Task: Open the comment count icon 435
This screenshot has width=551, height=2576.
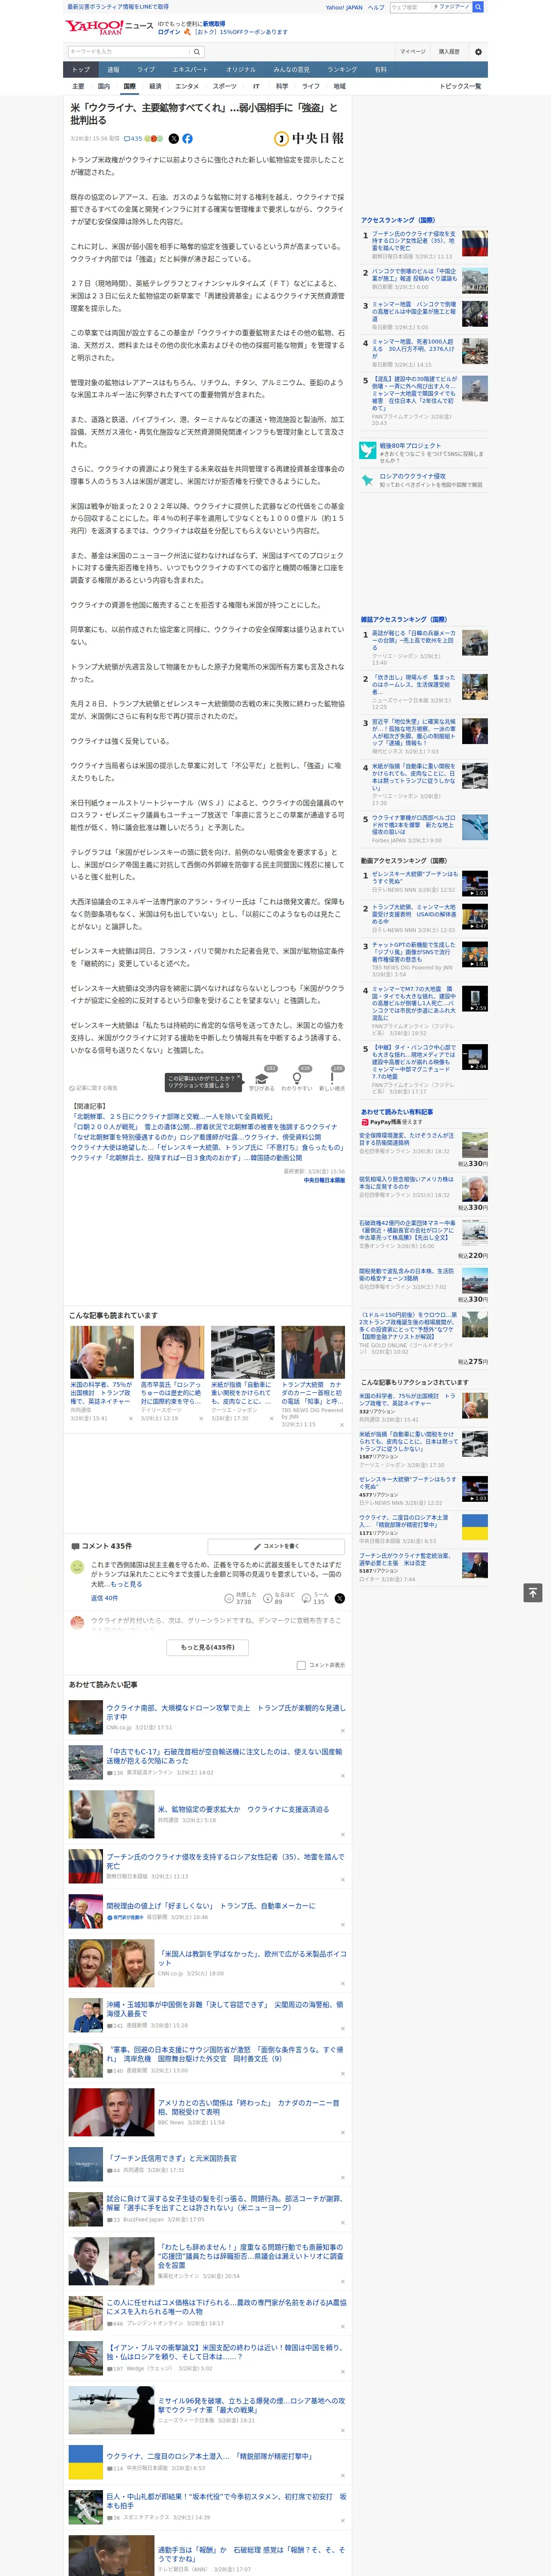Action: [133, 139]
